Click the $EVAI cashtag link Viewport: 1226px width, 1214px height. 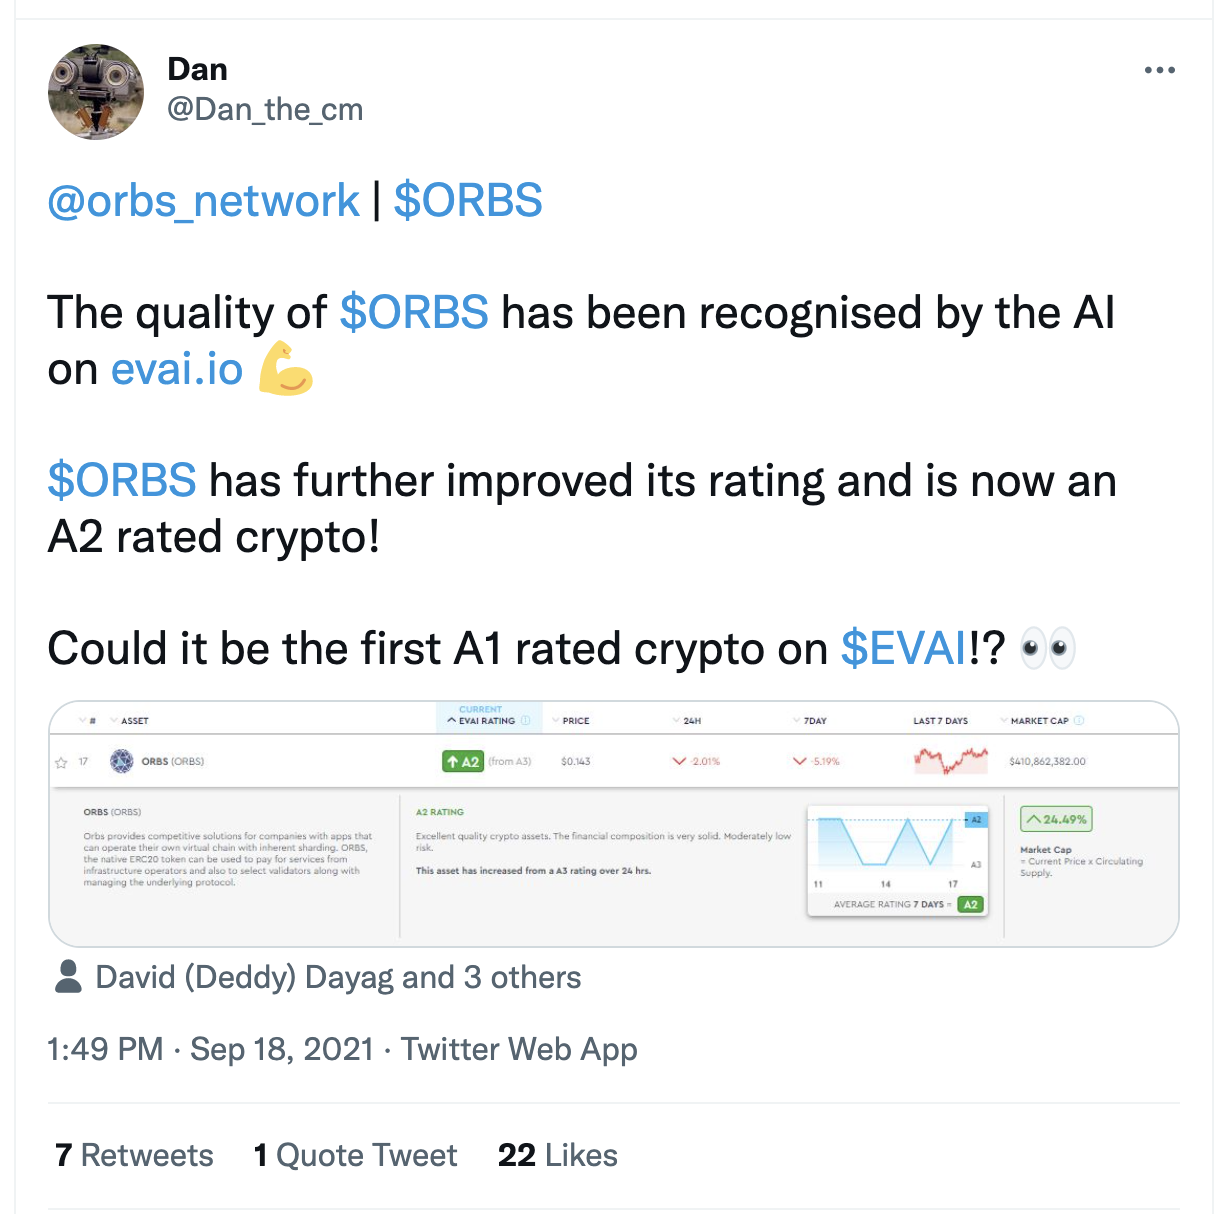(x=904, y=648)
